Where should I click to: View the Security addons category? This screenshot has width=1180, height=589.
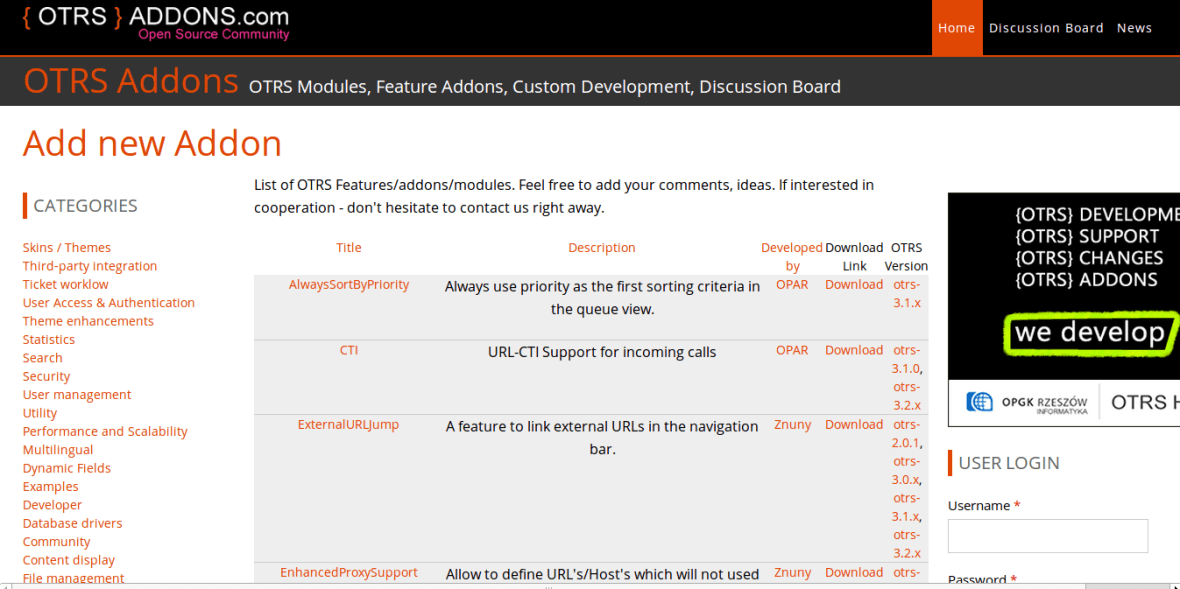click(x=46, y=376)
